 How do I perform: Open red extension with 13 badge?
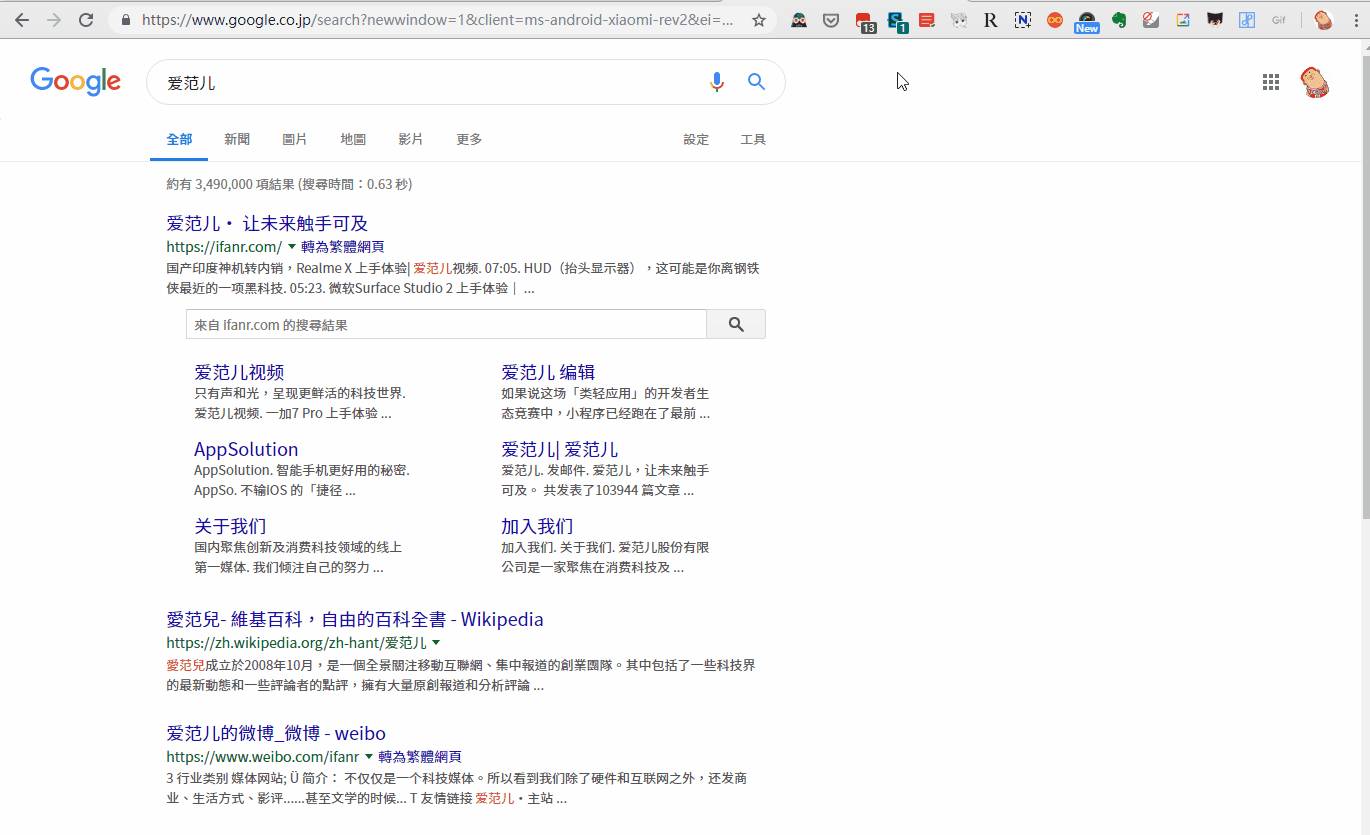point(865,21)
